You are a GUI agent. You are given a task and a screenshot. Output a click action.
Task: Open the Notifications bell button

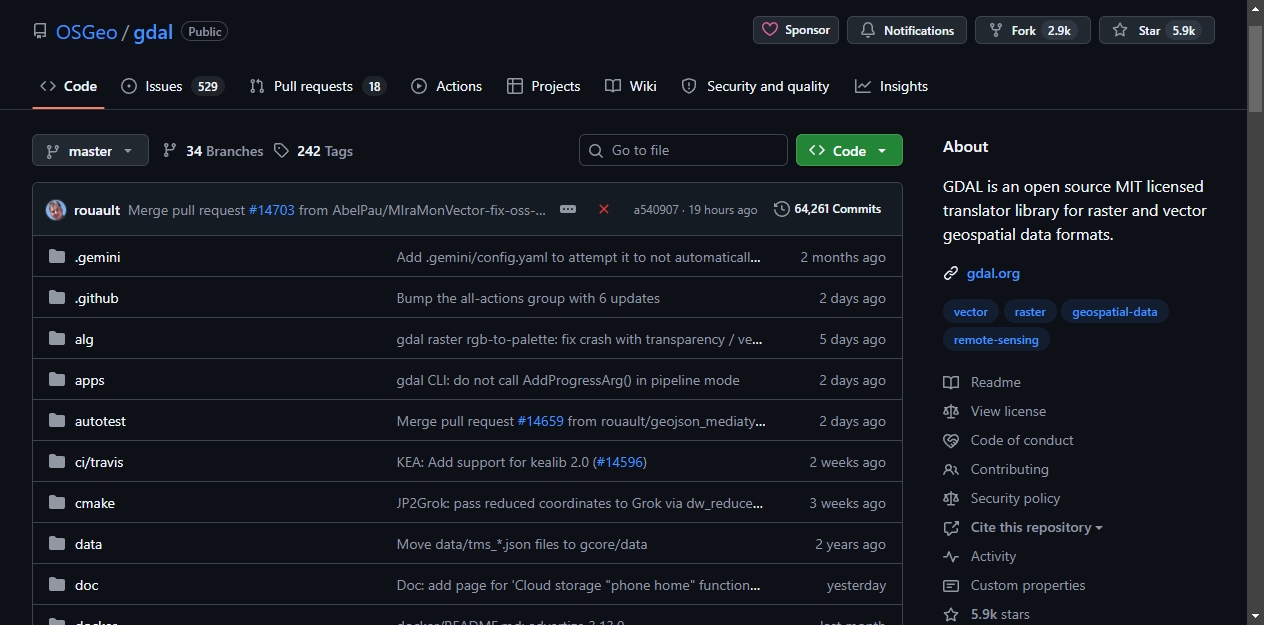907,30
